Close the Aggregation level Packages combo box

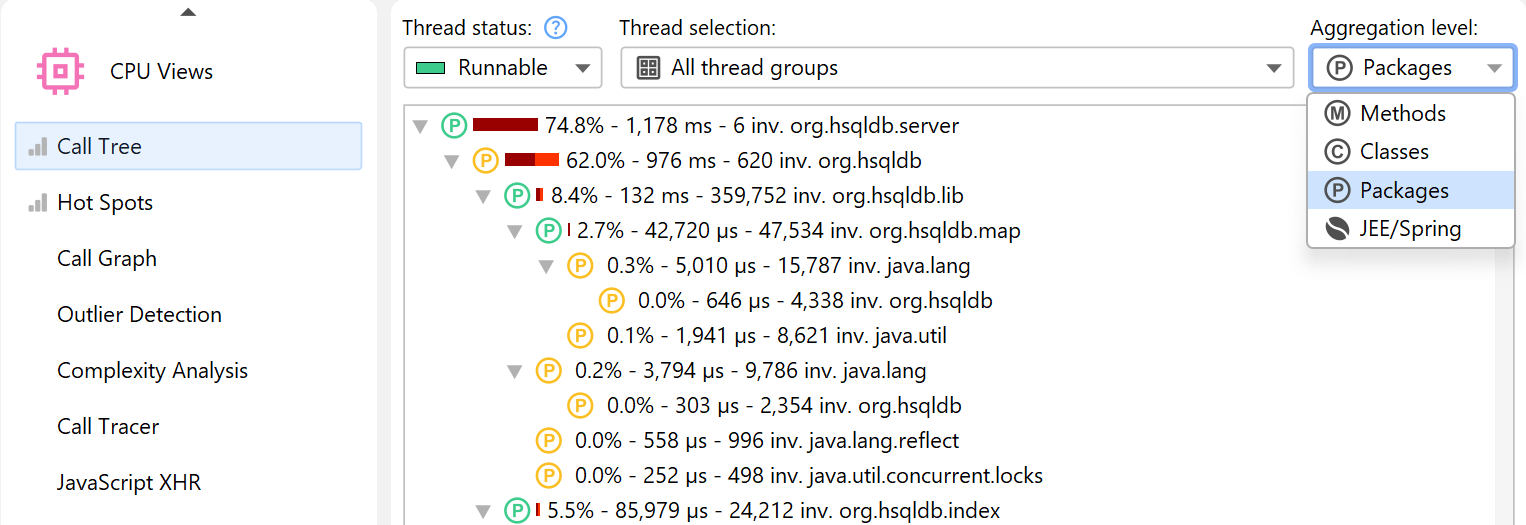[x=1411, y=68]
